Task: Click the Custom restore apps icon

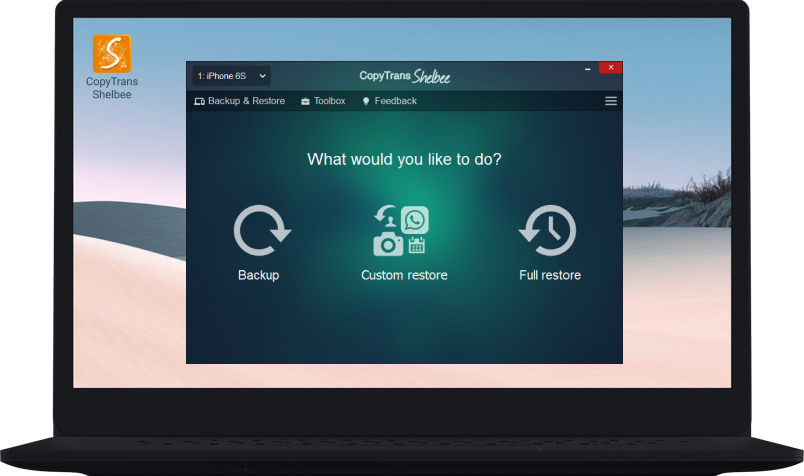Action: pos(401,230)
